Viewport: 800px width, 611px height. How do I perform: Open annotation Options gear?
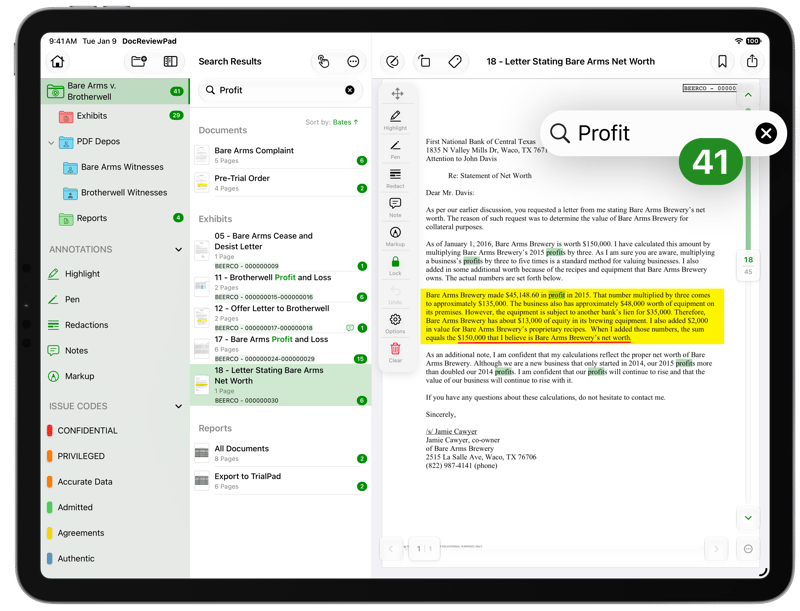[x=395, y=323]
